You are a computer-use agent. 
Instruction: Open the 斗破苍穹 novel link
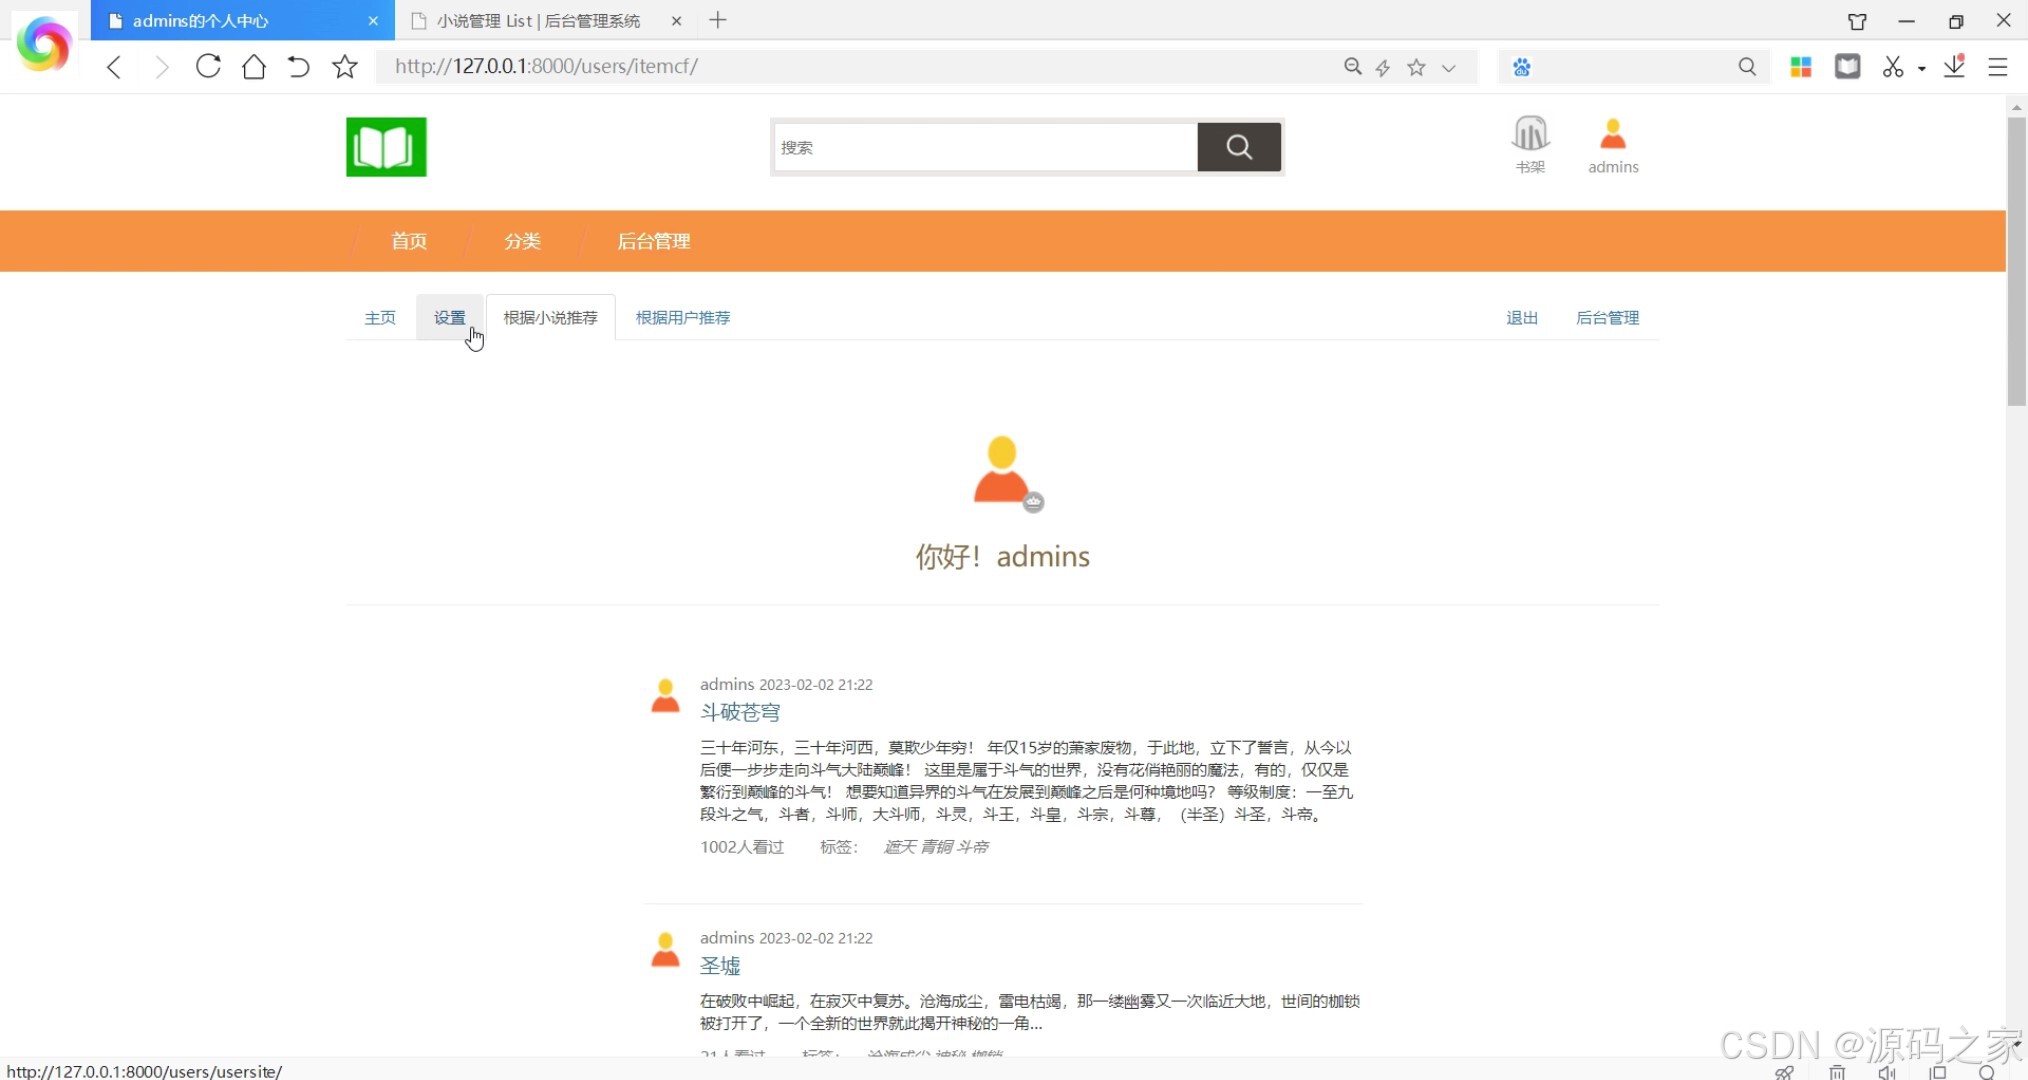[740, 712]
